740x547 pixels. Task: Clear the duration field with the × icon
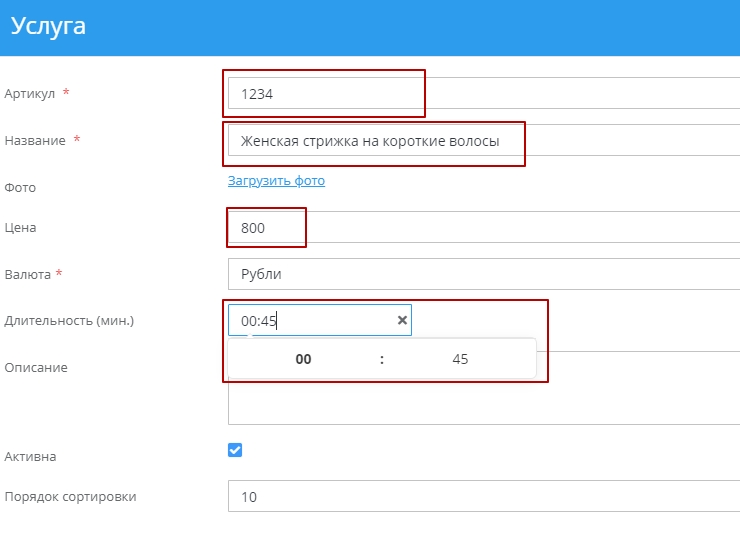[x=402, y=320]
